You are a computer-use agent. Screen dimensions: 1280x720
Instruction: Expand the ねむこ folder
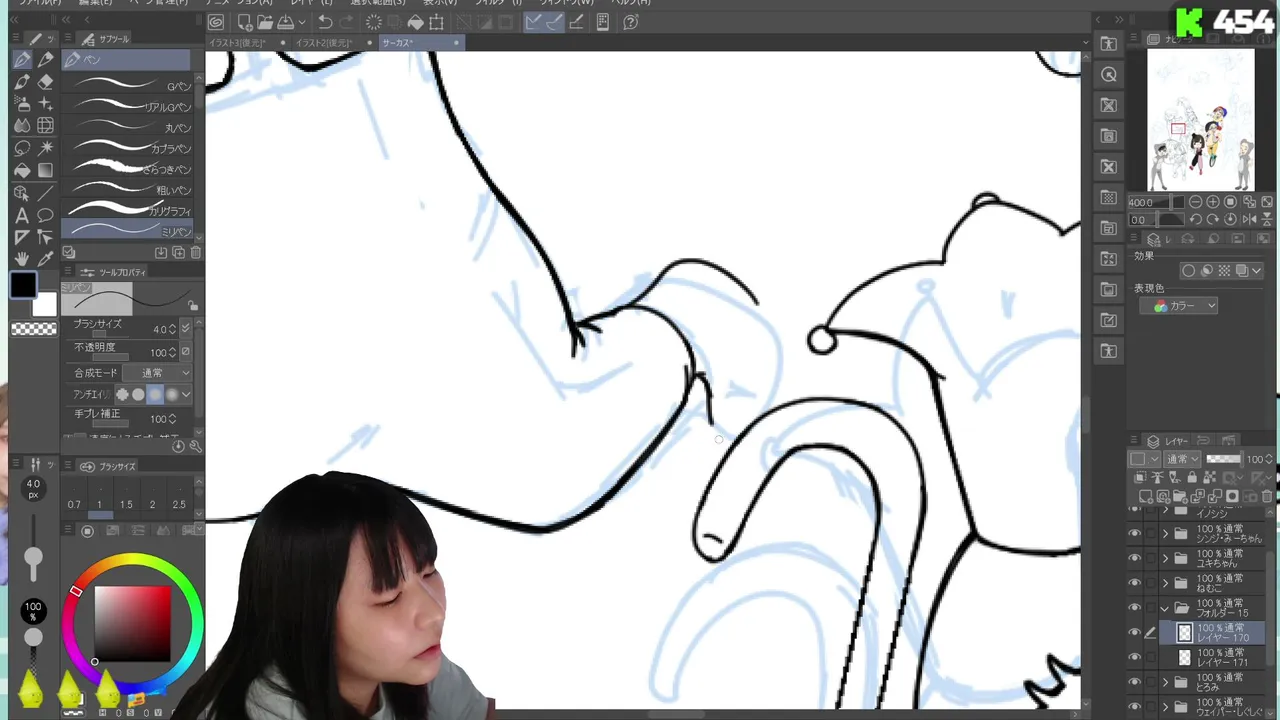1165,583
